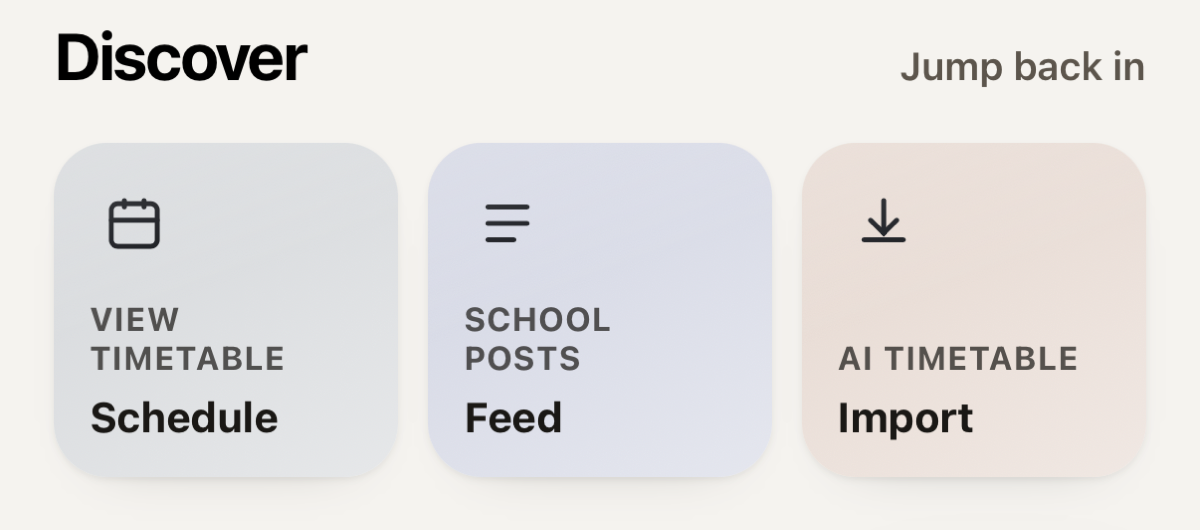Click the three-line feed icon
This screenshot has width=1200, height=530.
[x=508, y=223]
